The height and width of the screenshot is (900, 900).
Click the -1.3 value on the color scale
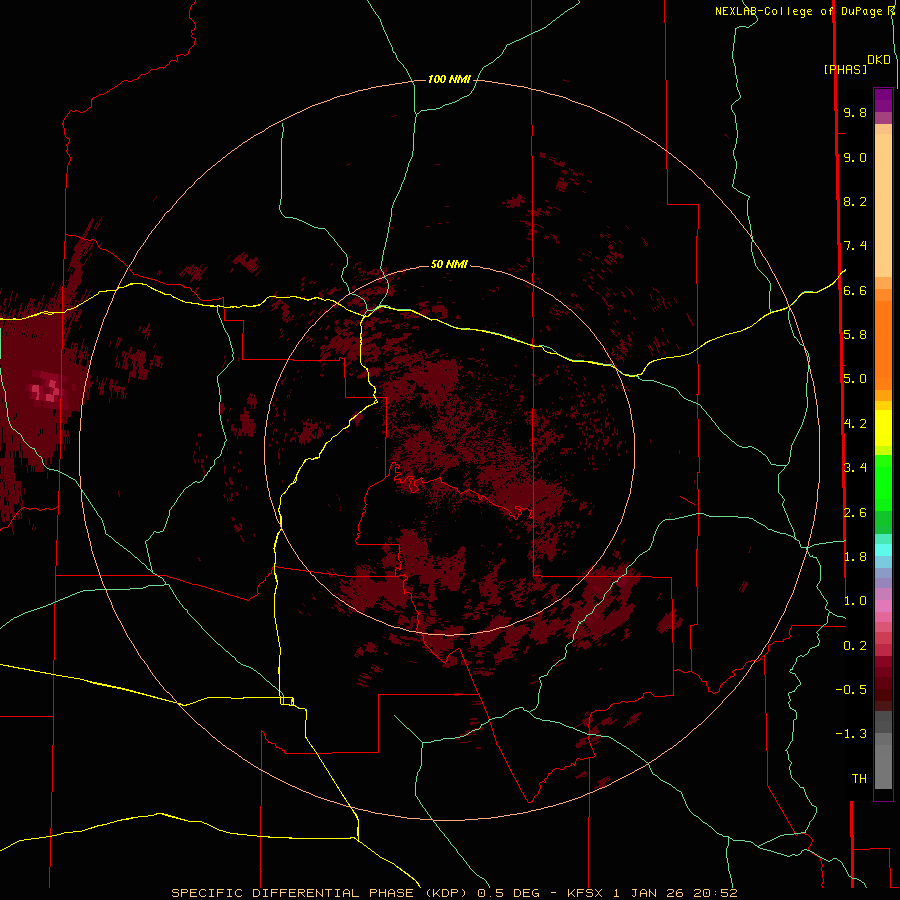tap(851, 734)
